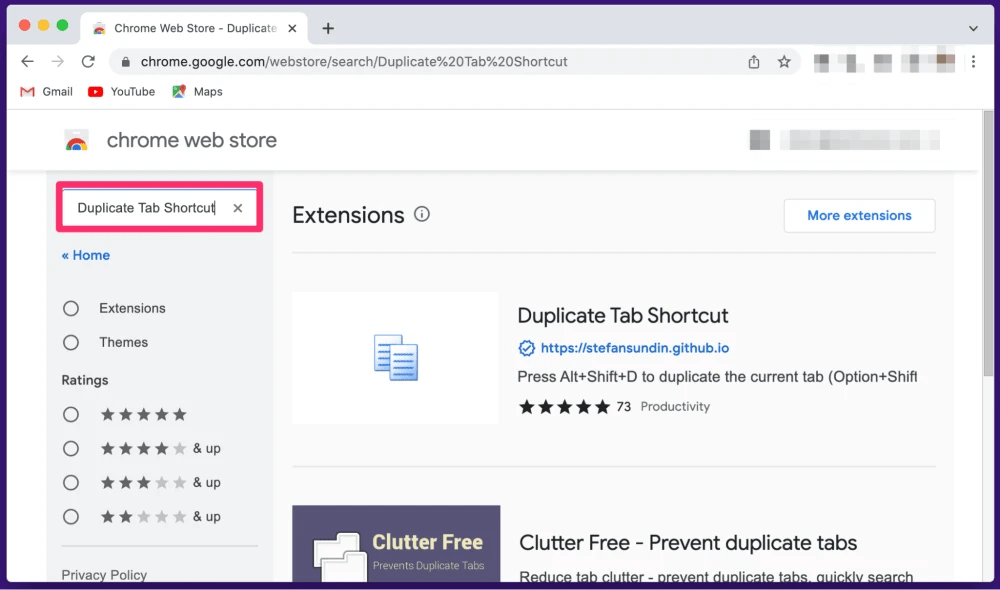Click the share icon in the address bar

(x=753, y=61)
